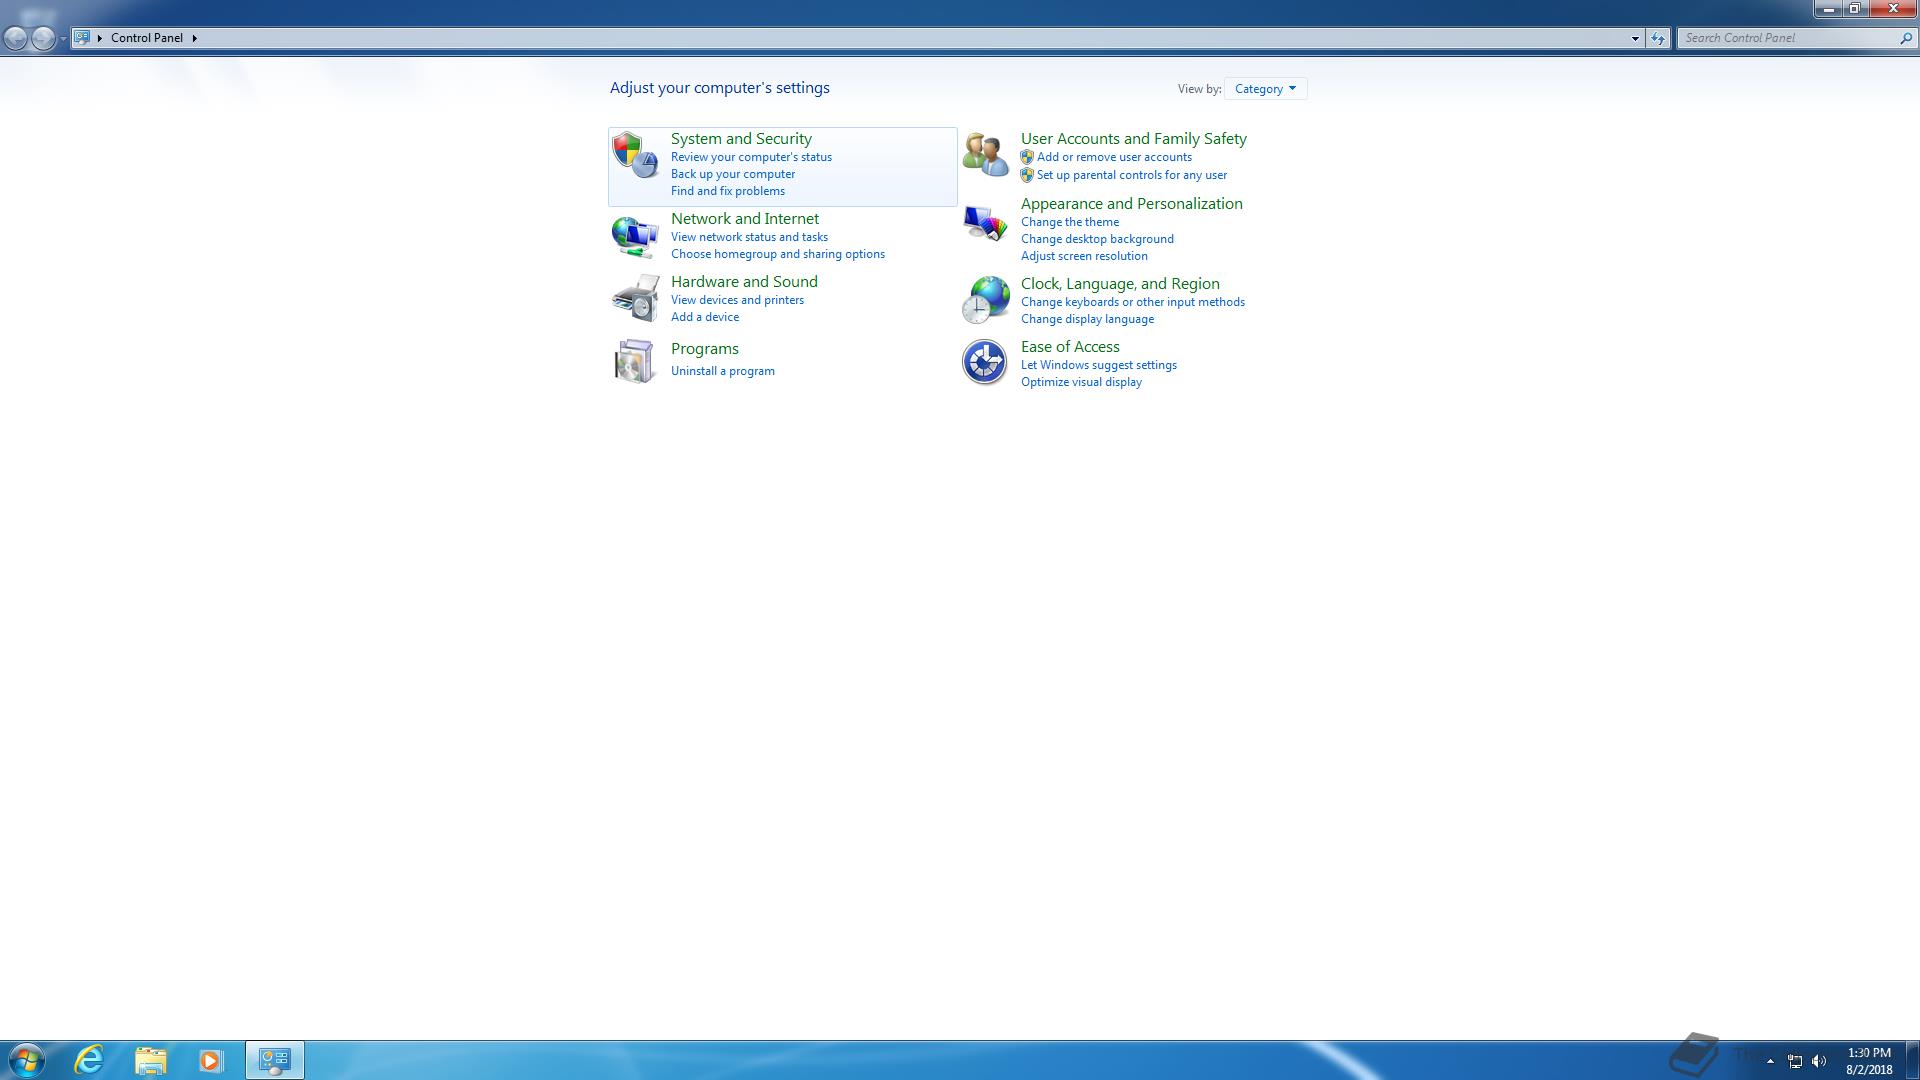This screenshot has width=1920, height=1080.
Task: Click the Control Panel breadcrumb text
Action: pos(147,38)
